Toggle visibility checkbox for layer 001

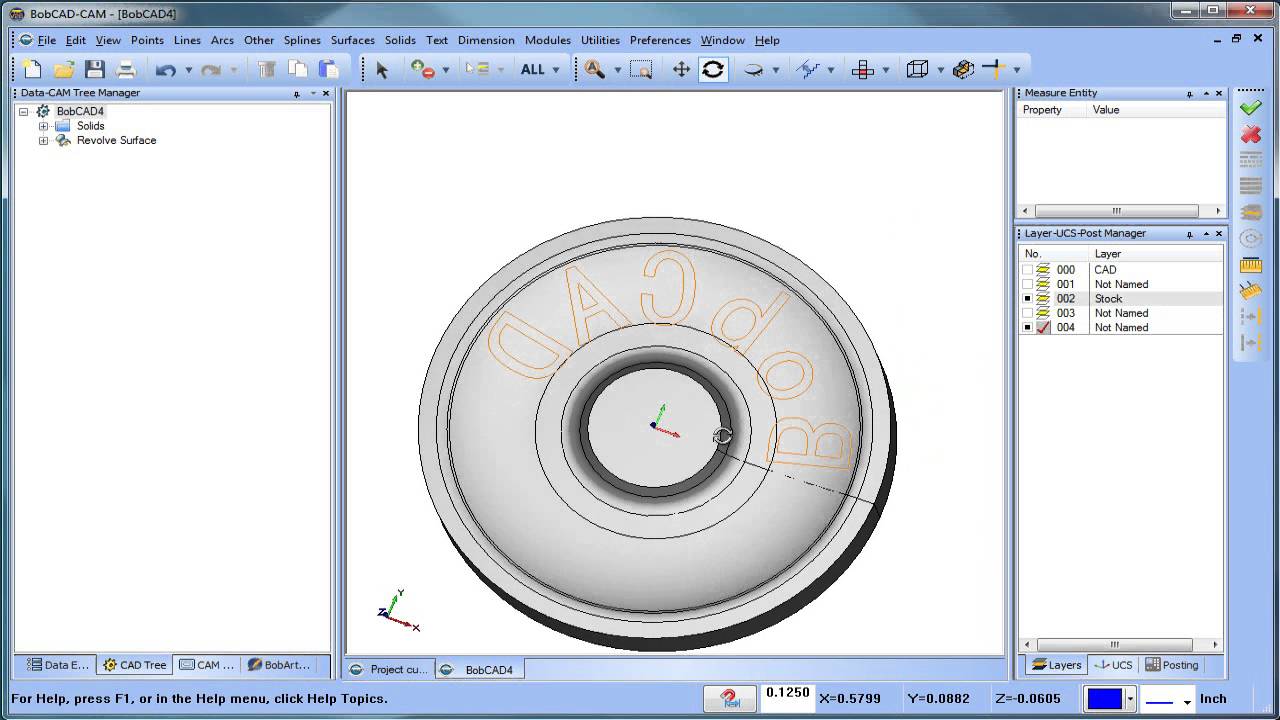tap(1027, 284)
